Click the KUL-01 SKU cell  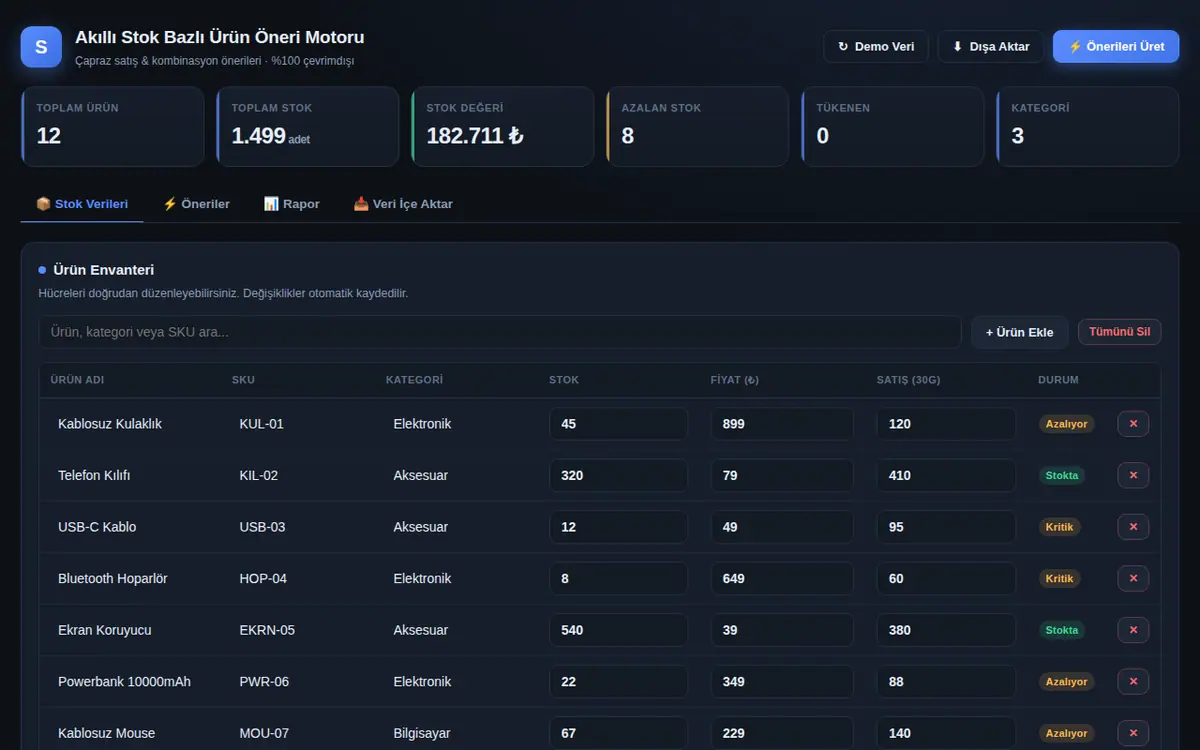[x=262, y=424]
